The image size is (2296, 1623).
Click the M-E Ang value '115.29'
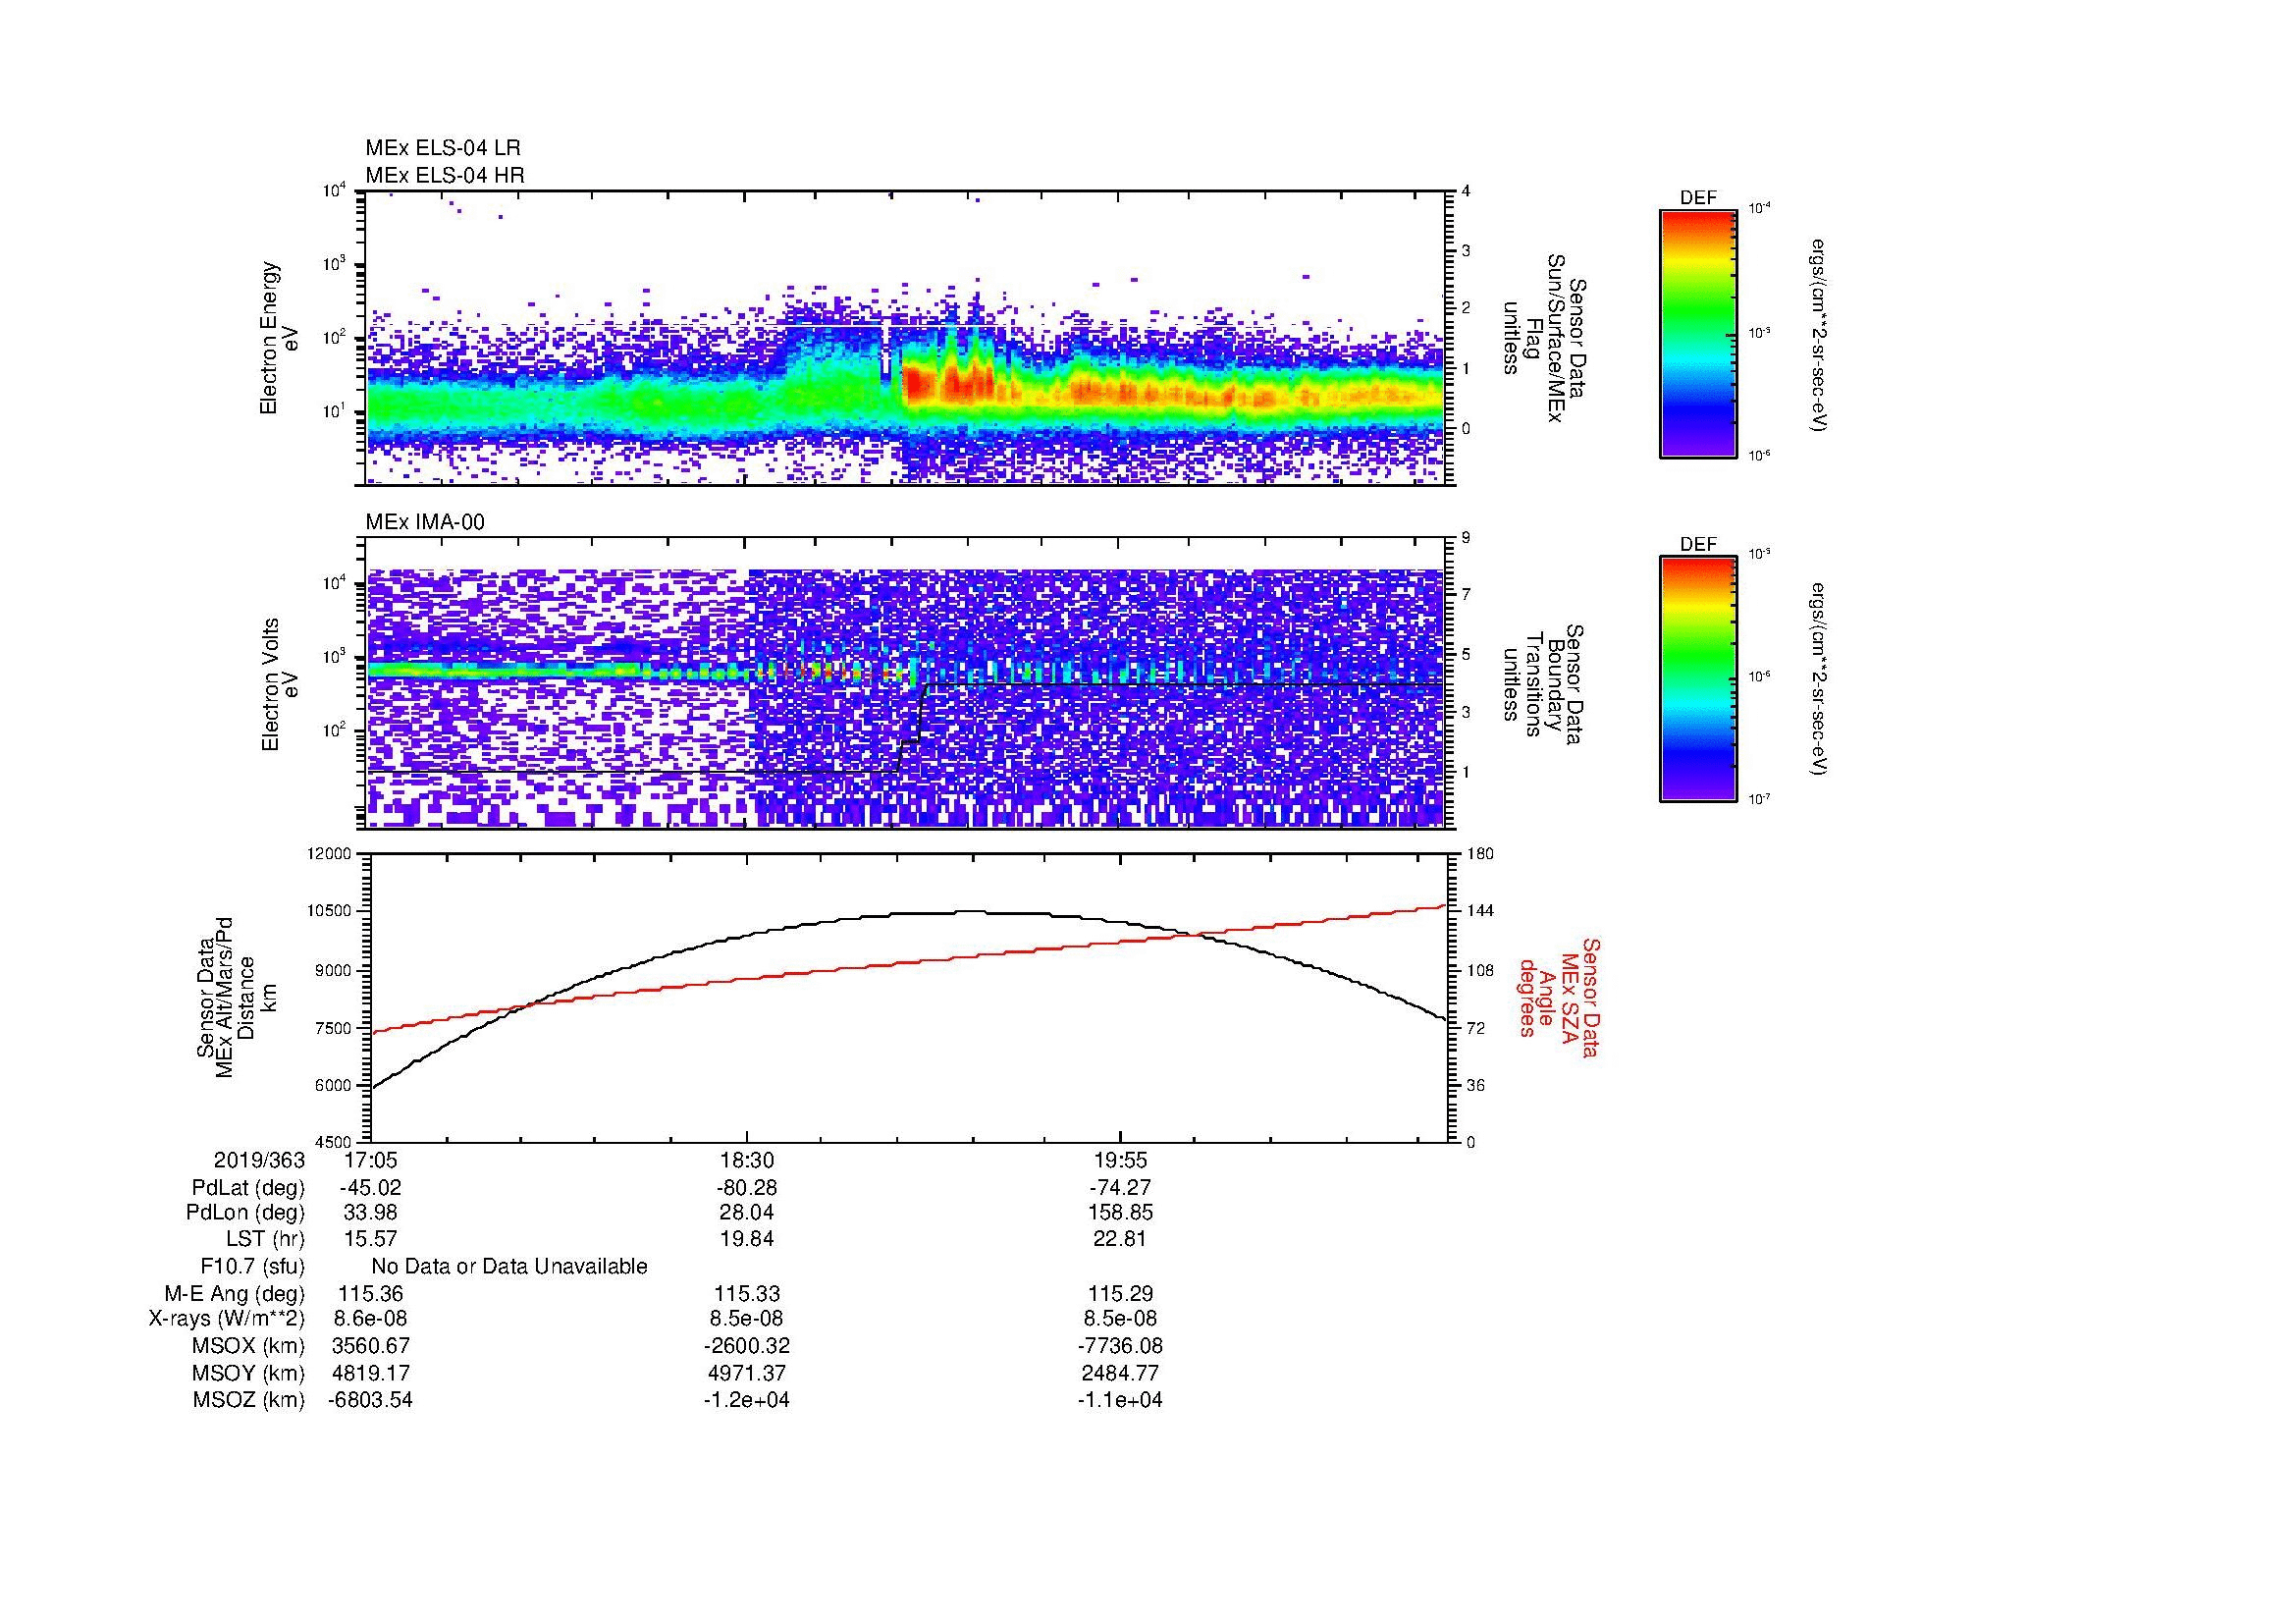coord(1121,1294)
